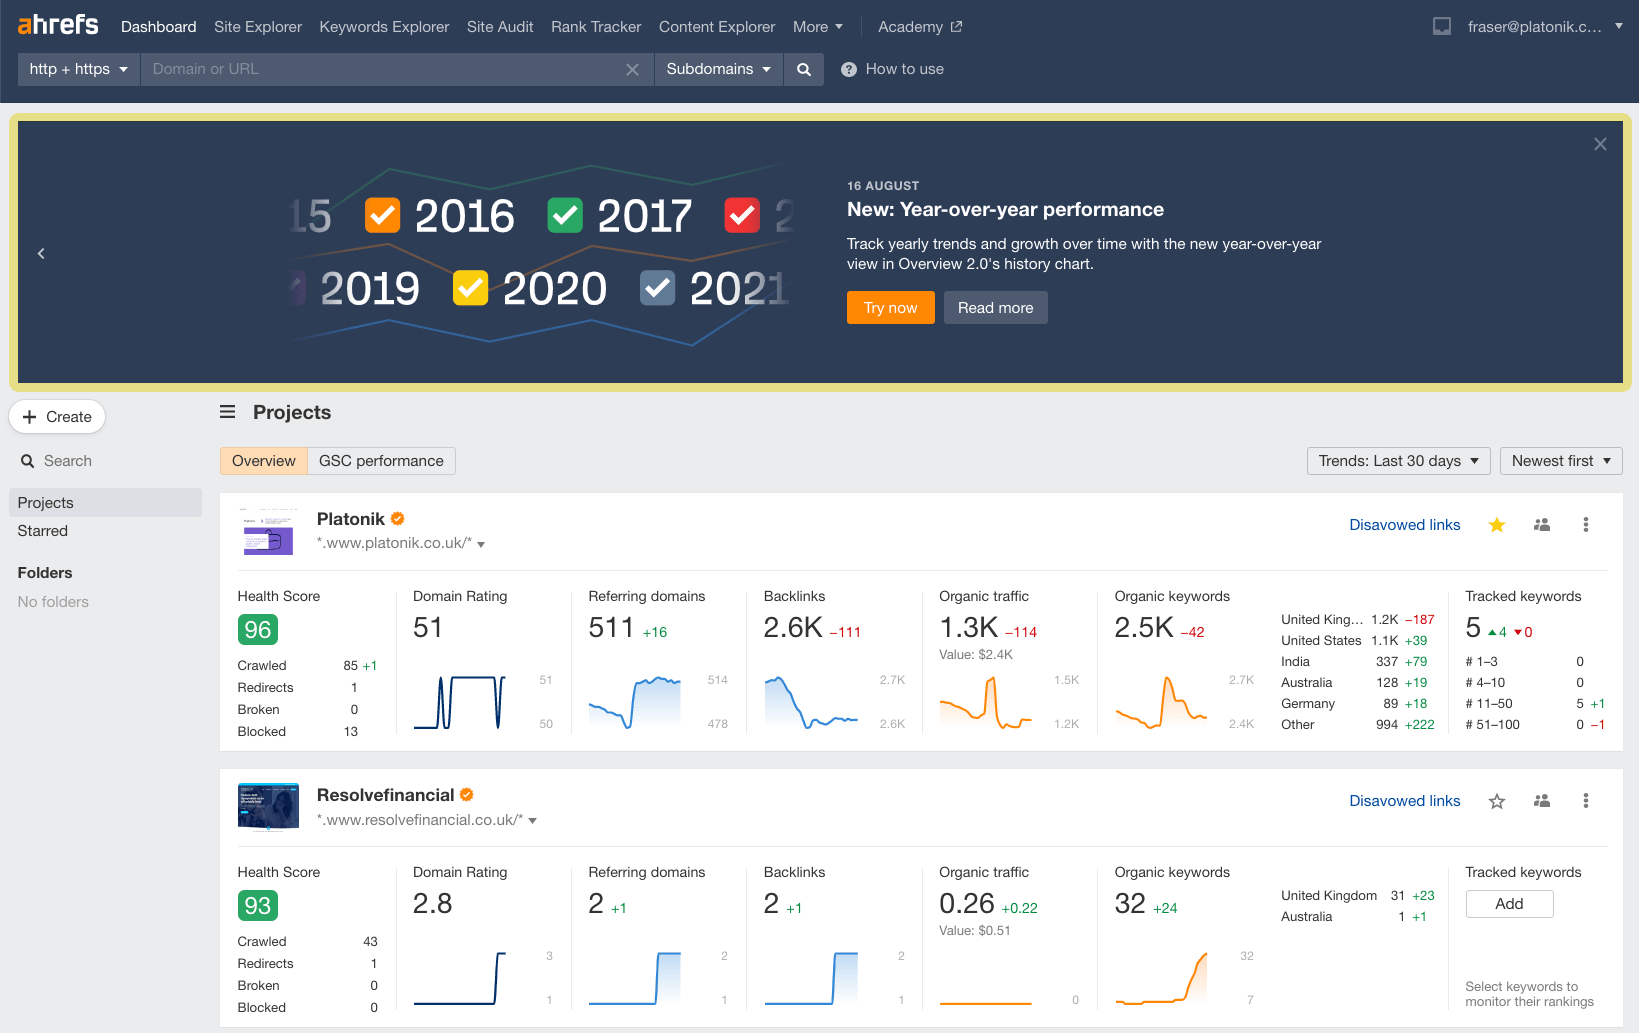Click the Try now button in the banner
The height and width of the screenshot is (1033, 1639).
[x=890, y=307]
